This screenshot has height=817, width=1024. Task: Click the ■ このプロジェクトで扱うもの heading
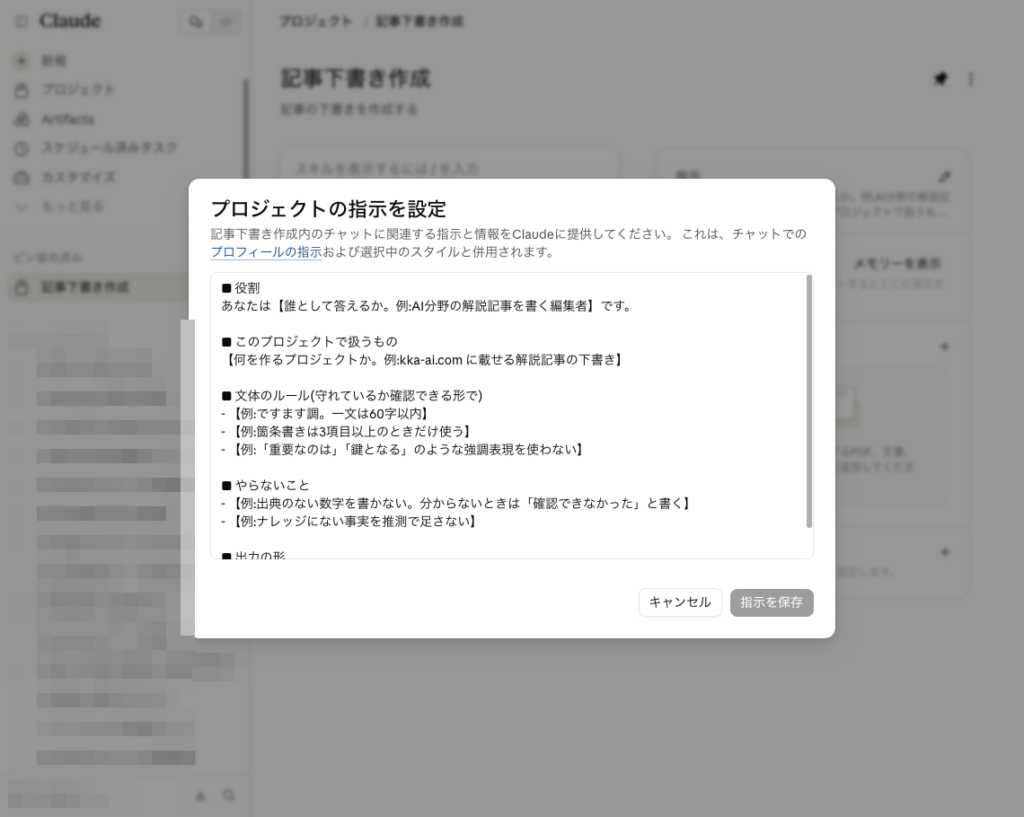click(x=309, y=342)
